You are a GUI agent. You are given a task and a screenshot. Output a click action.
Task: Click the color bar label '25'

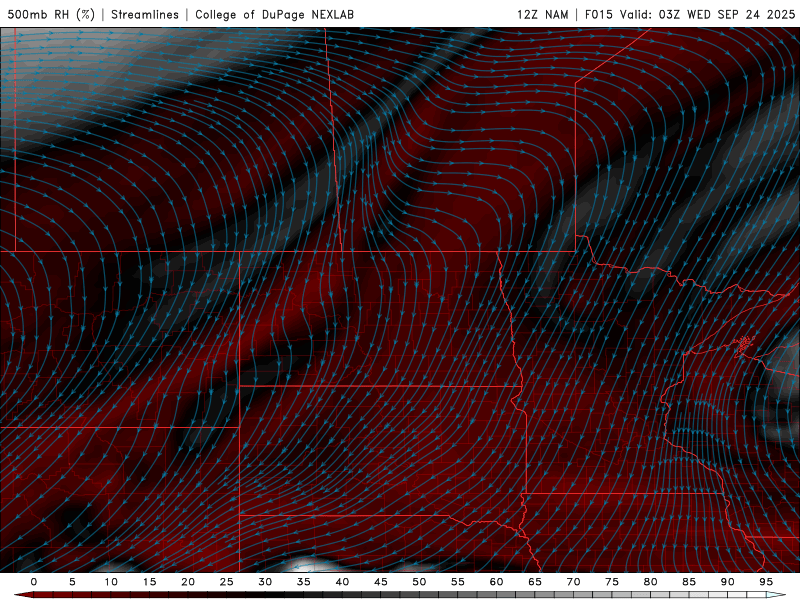(x=227, y=582)
